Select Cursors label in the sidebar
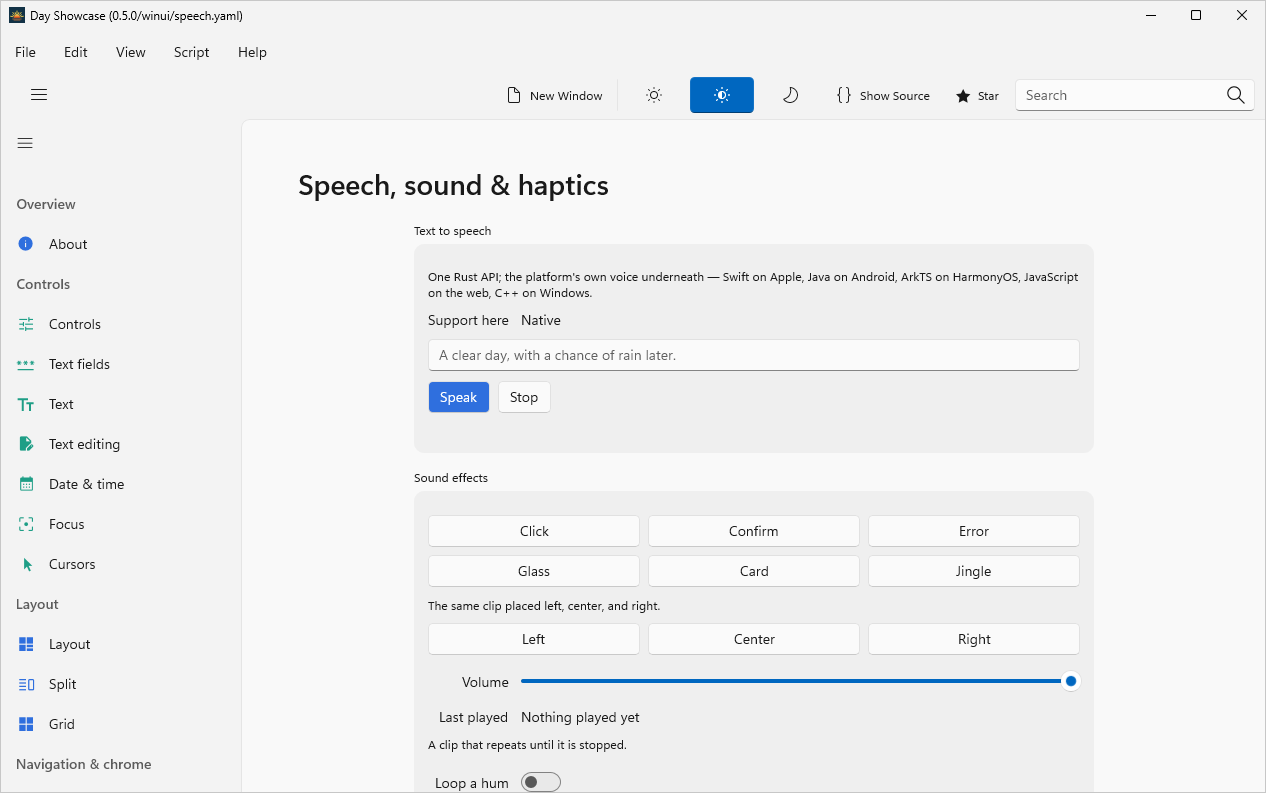Image resolution: width=1266 pixels, height=793 pixels. pyautogui.click(x=72, y=564)
